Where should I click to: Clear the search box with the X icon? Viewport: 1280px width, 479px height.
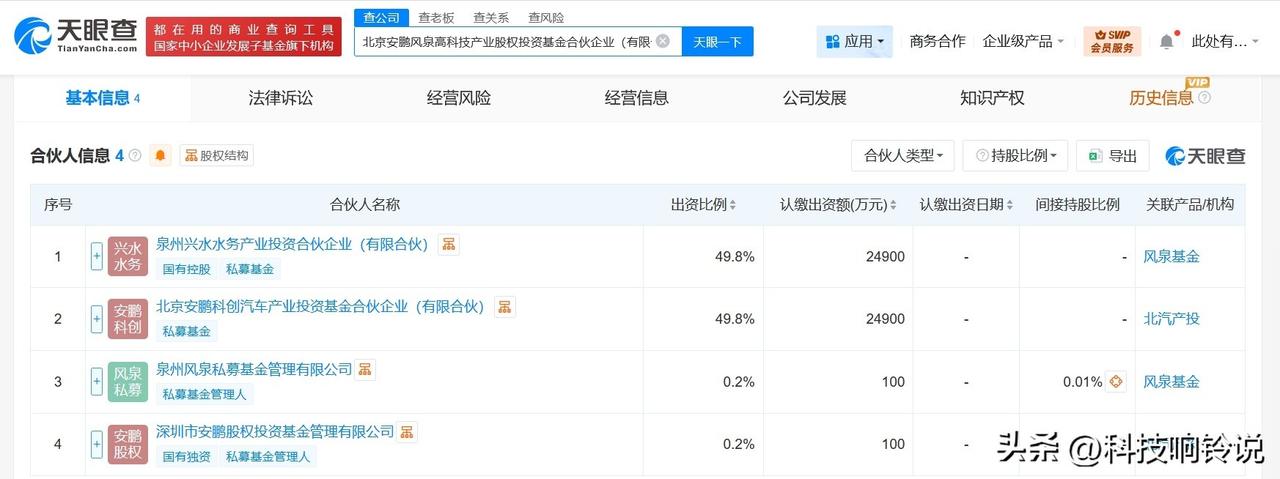point(663,41)
